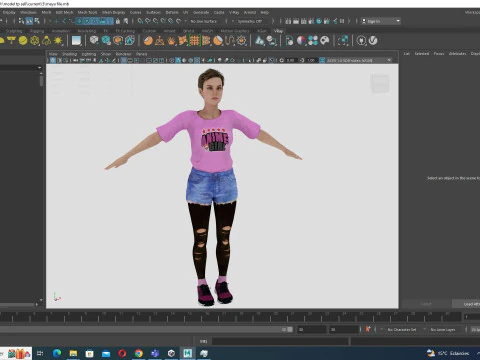Toggle the selection lock icon
The width and height of the screenshot is (480, 360).
click(x=118, y=21)
